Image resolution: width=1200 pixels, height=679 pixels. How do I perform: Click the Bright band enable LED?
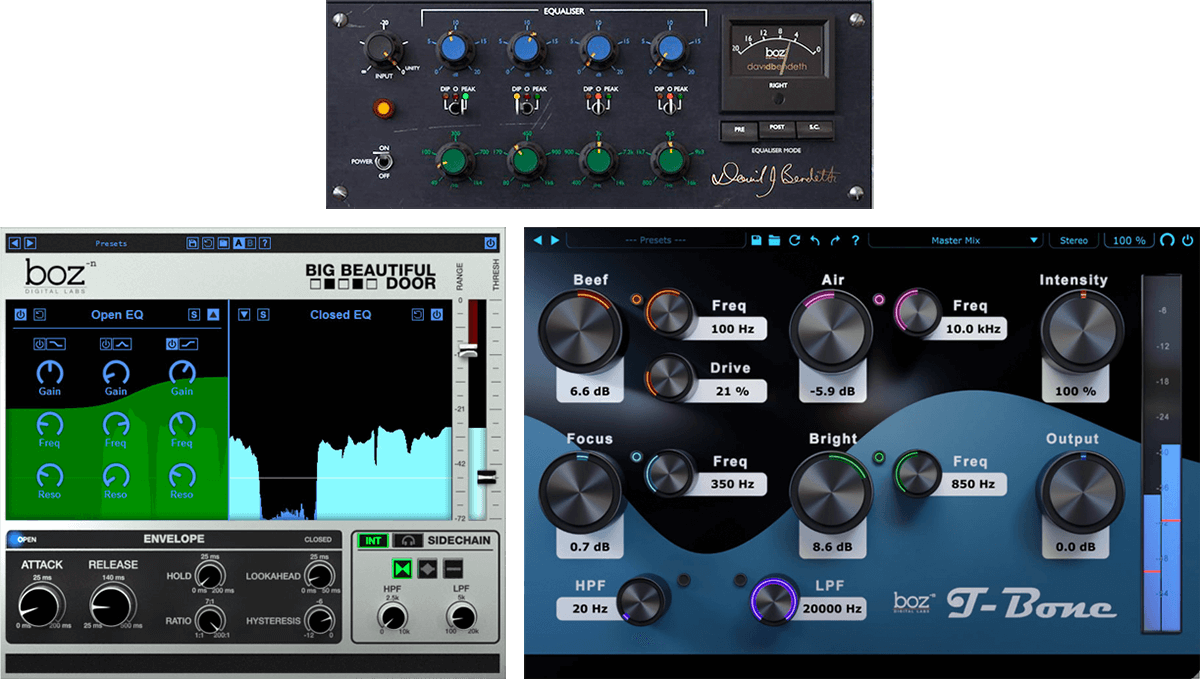point(879,458)
